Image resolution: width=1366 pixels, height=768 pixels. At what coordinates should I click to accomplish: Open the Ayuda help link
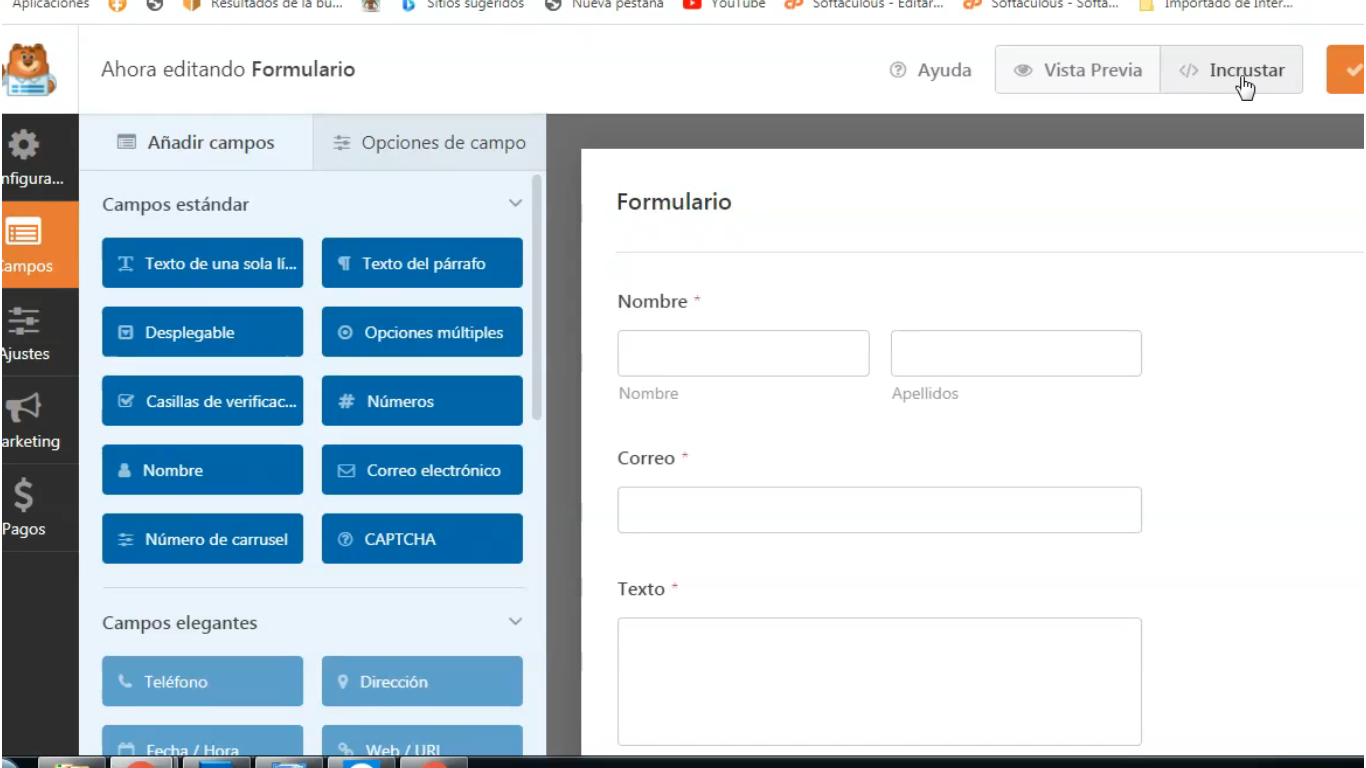pyautogui.click(x=931, y=70)
